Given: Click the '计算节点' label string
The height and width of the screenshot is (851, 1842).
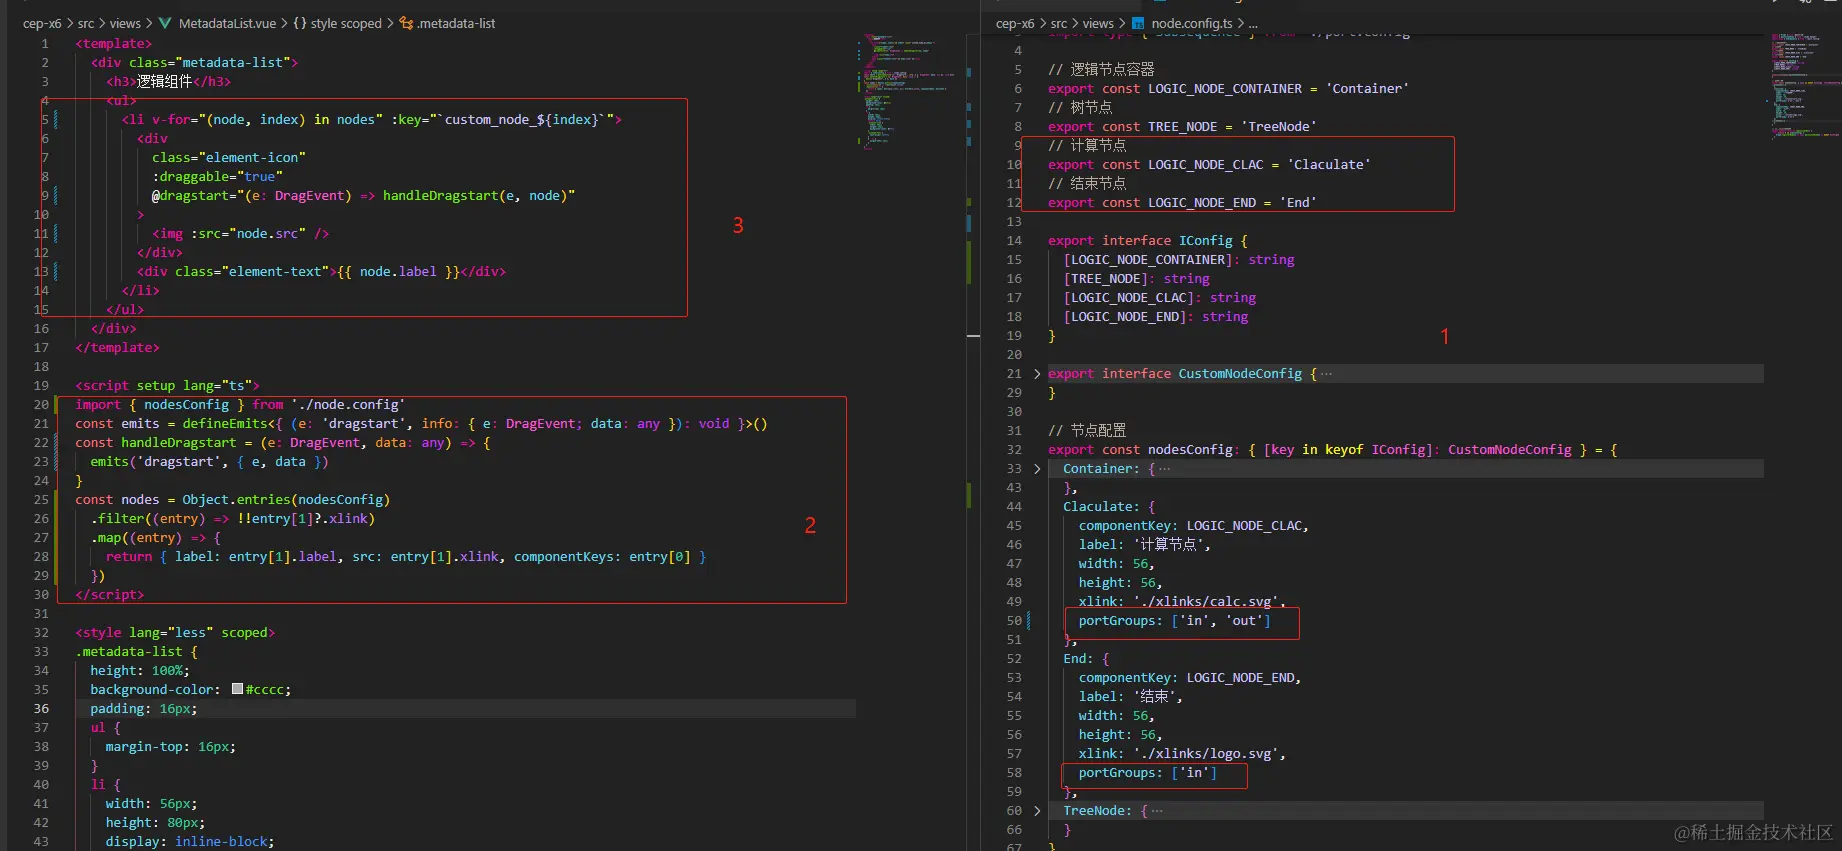Looking at the screenshot, I should coord(1168,545).
